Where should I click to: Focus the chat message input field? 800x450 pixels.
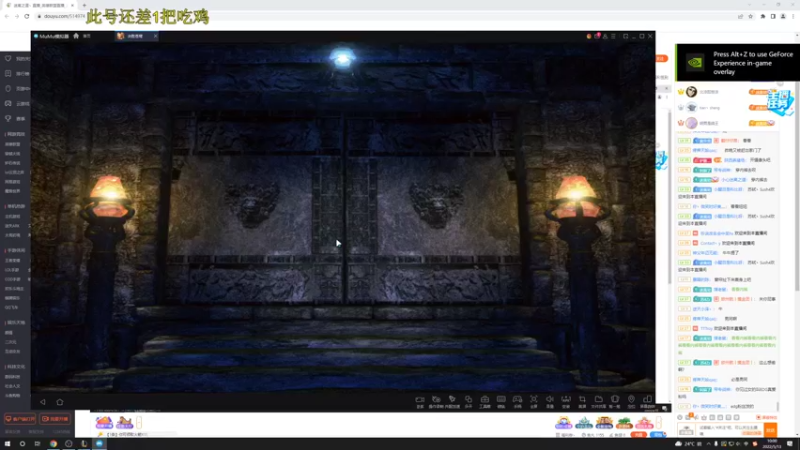point(731,430)
